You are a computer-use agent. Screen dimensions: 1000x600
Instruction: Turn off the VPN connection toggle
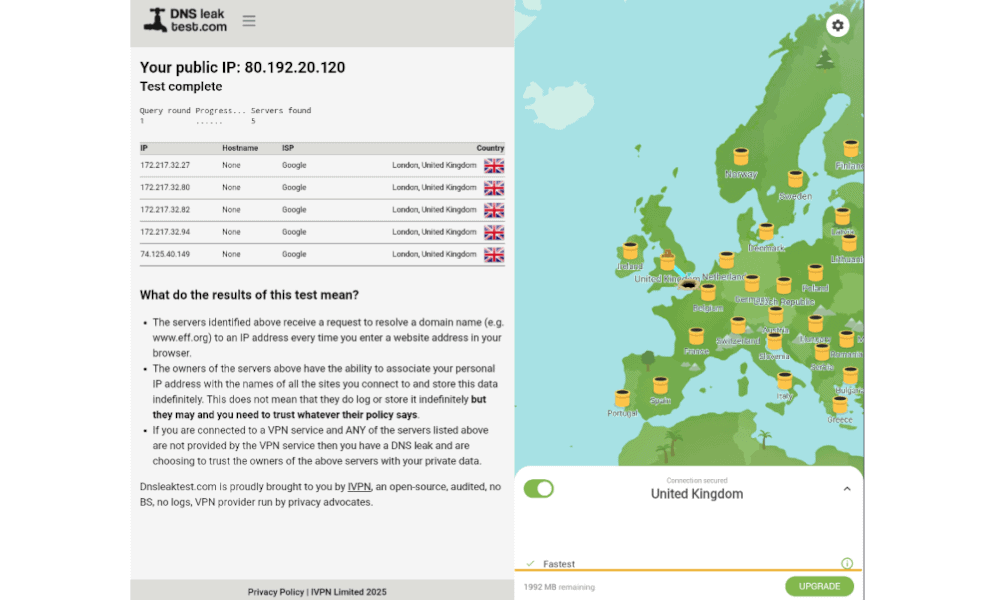[x=539, y=489]
